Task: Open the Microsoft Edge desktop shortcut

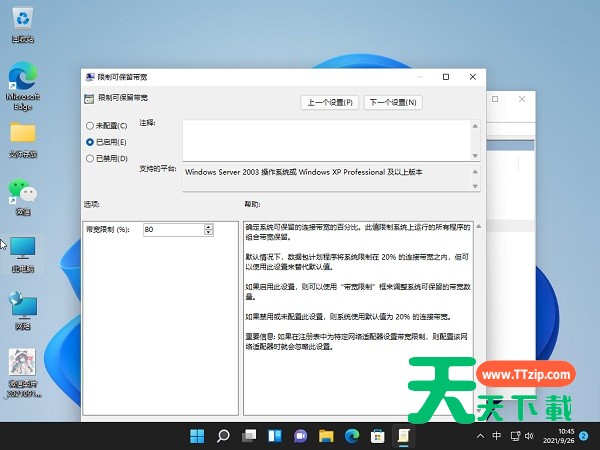Action: click(x=22, y=78)
